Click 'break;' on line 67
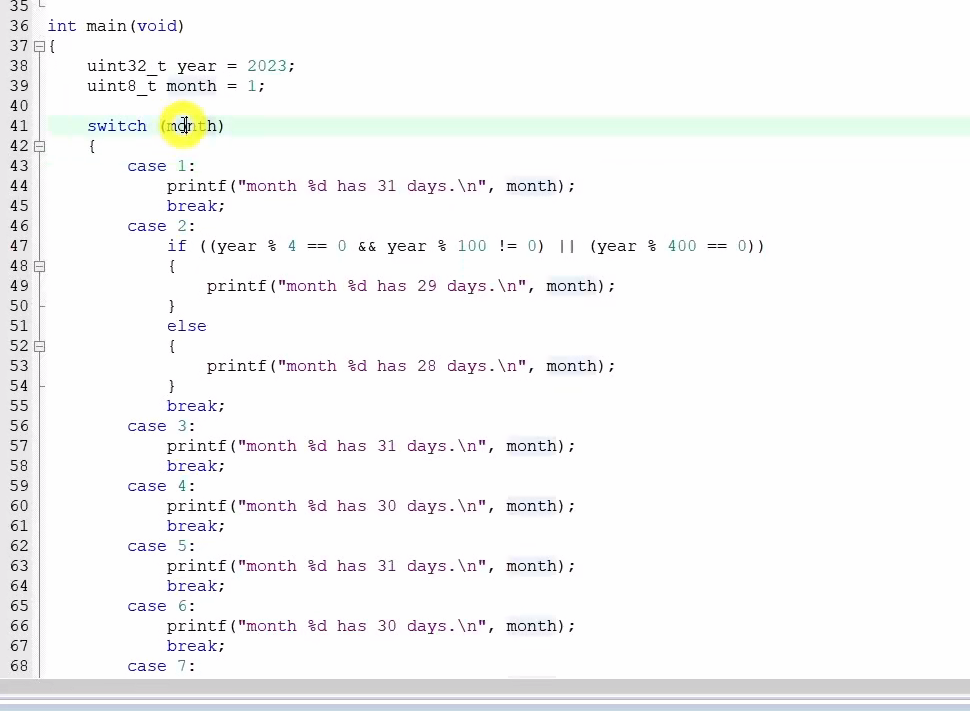This screenshot has width=970, height=711. 196,646
